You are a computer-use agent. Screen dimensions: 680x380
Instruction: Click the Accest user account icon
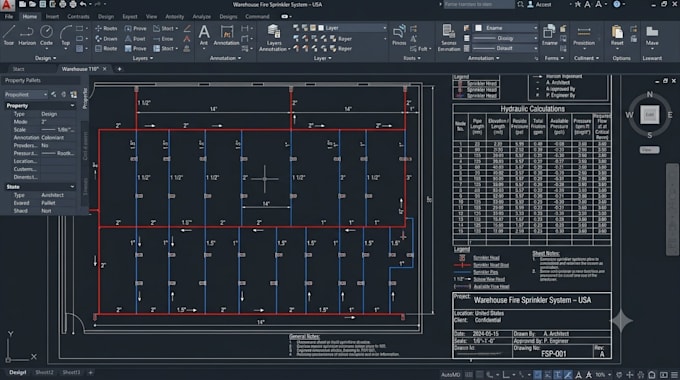[x=530, y=4]
